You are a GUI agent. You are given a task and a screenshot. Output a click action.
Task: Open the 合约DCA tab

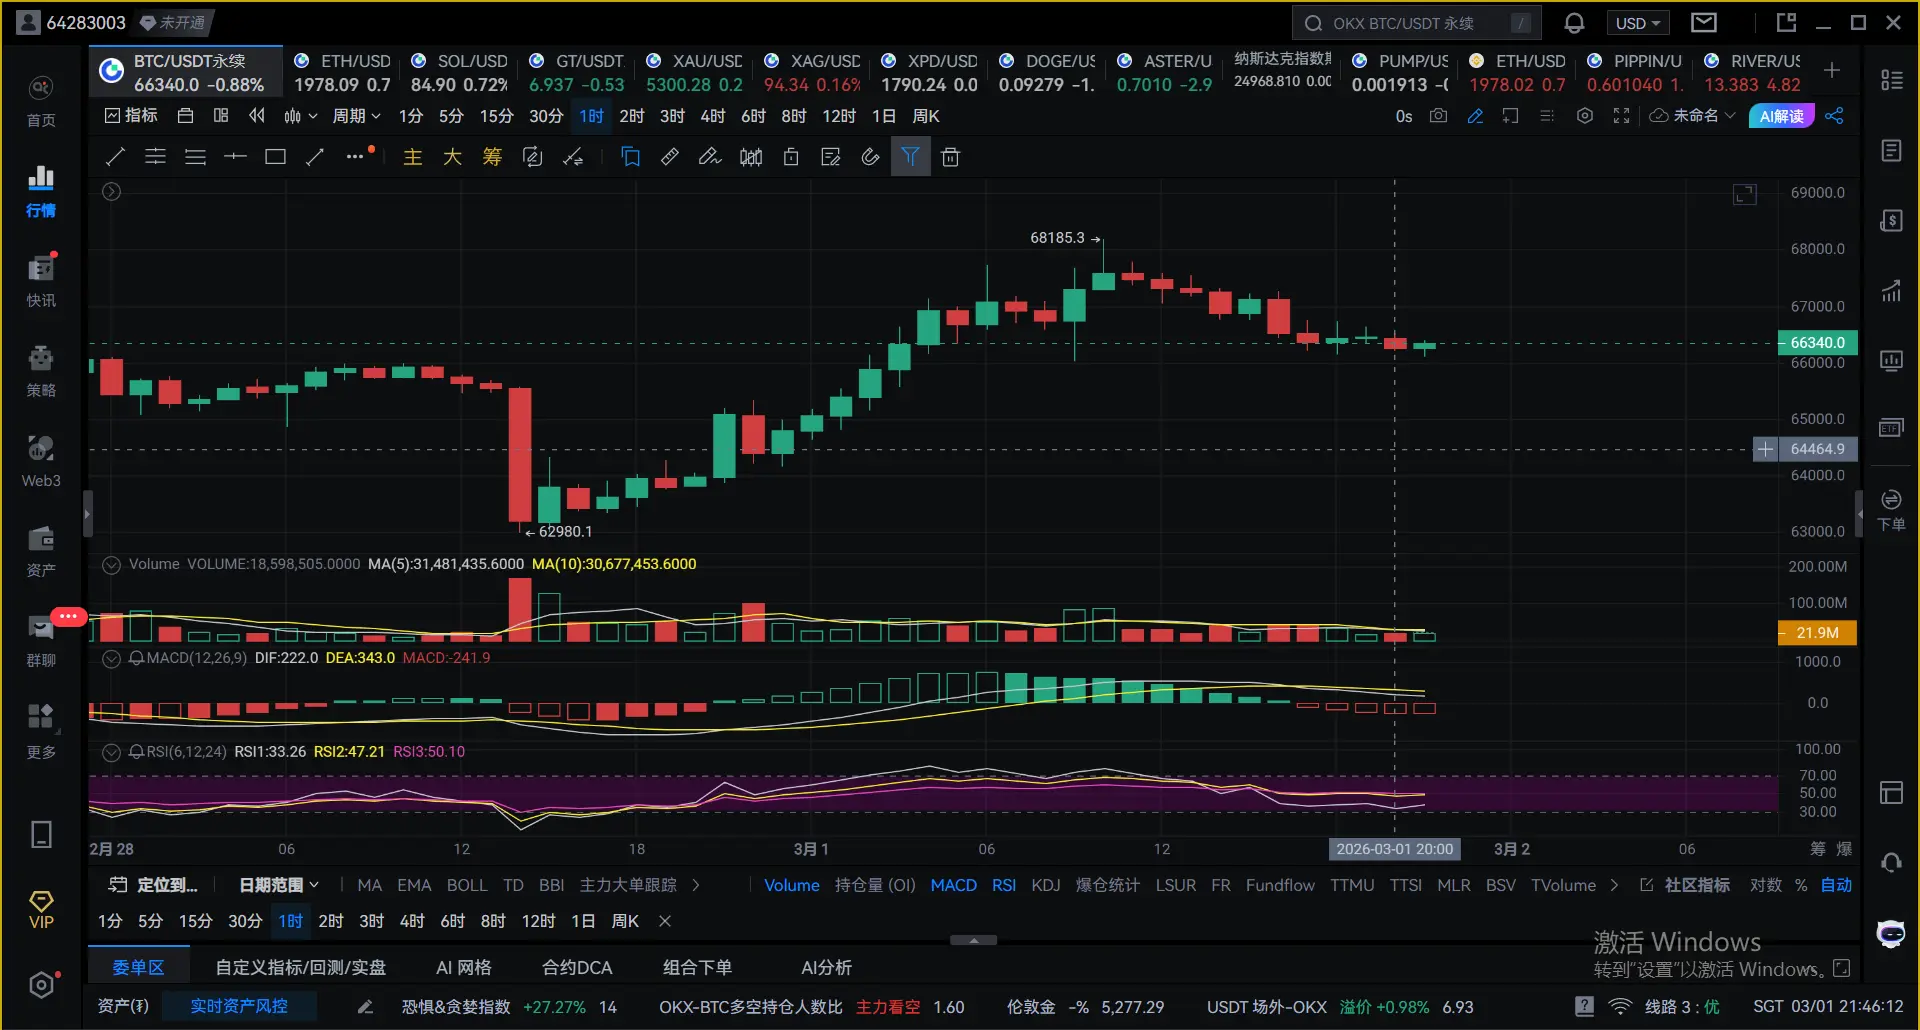coord(577,967)
